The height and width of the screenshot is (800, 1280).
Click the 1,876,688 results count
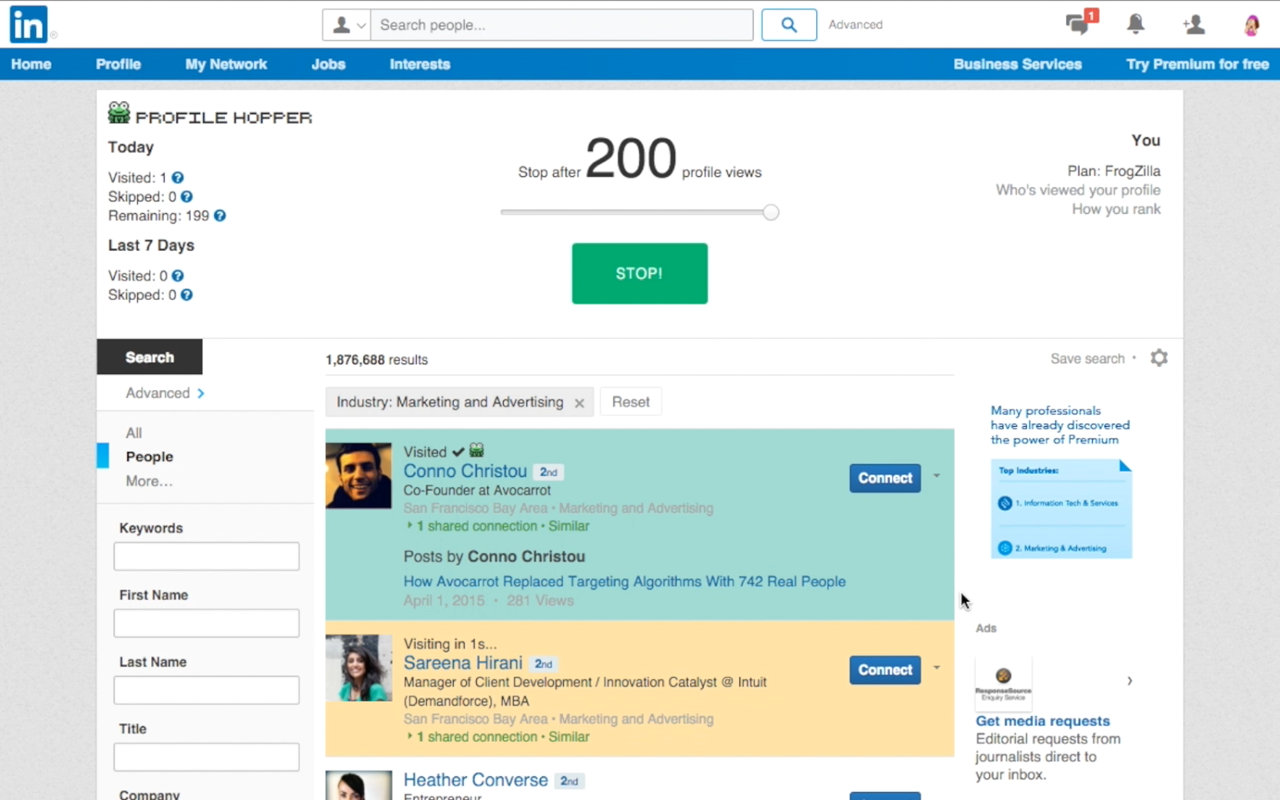coord(377,359)
